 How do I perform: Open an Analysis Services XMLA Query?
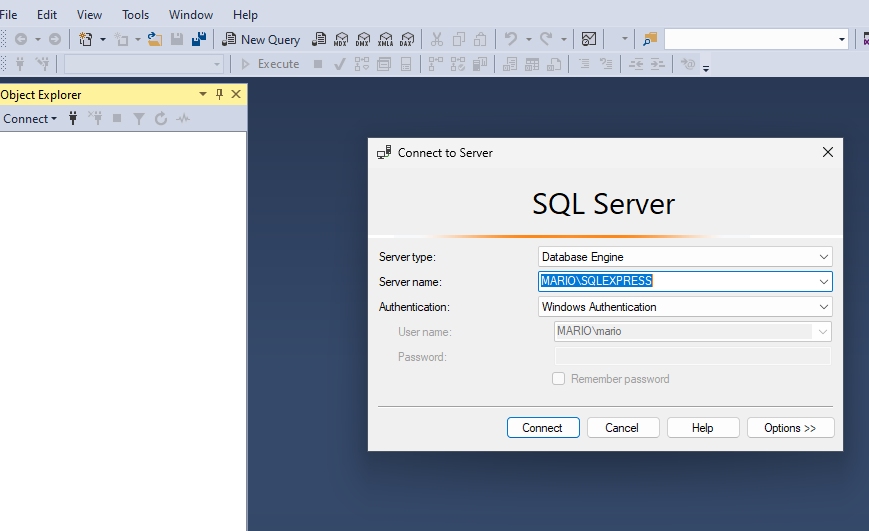[385, 39]
